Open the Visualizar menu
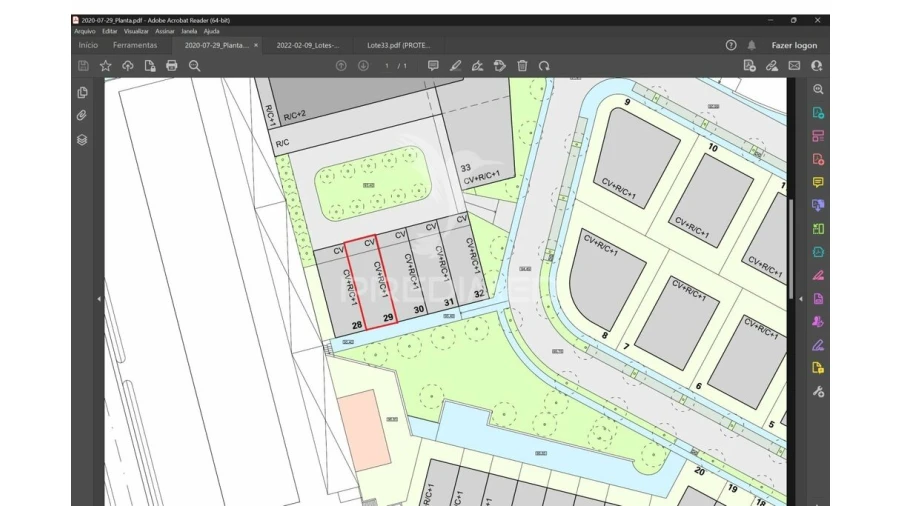Viewport: 900px width, 506px height. coord(136,31)
